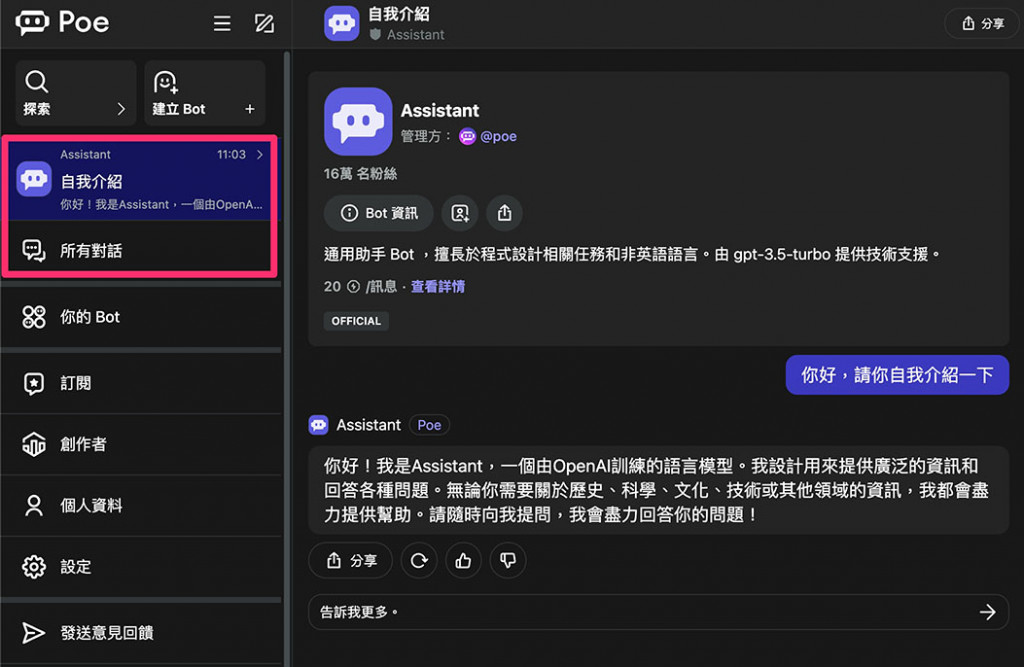Click the 你的 Bot four-circles icon
1024x667 pixels.
[34, 317]
